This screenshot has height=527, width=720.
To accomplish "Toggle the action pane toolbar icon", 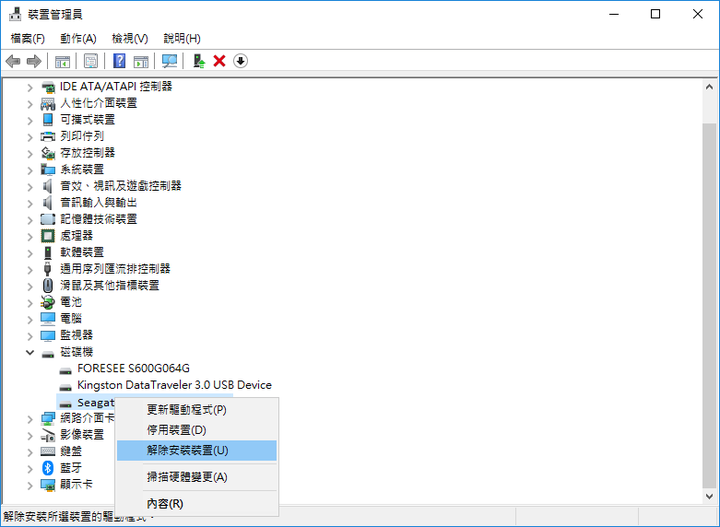I will click(x=141, y=61).
